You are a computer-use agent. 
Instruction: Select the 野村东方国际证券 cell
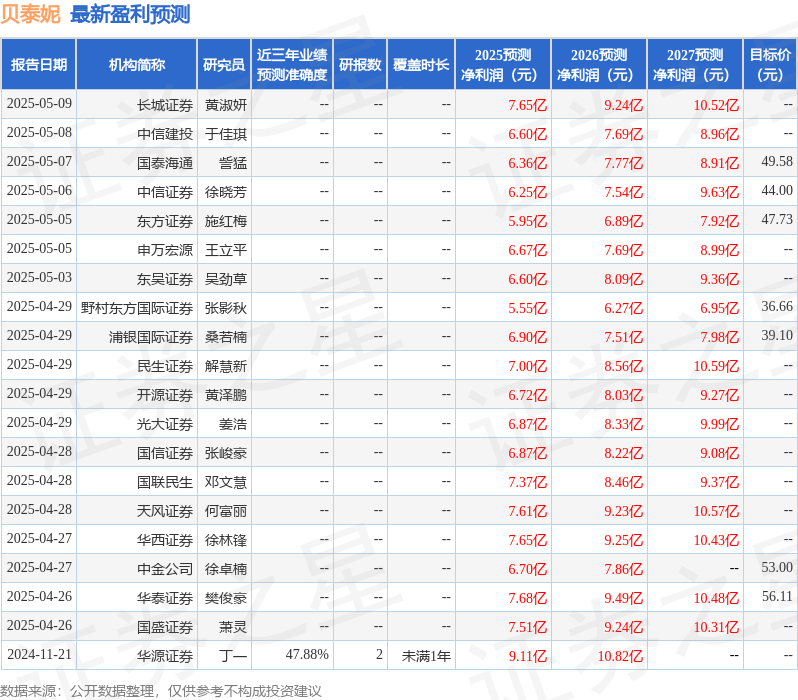pyautogui.click(x=137, y=309)
